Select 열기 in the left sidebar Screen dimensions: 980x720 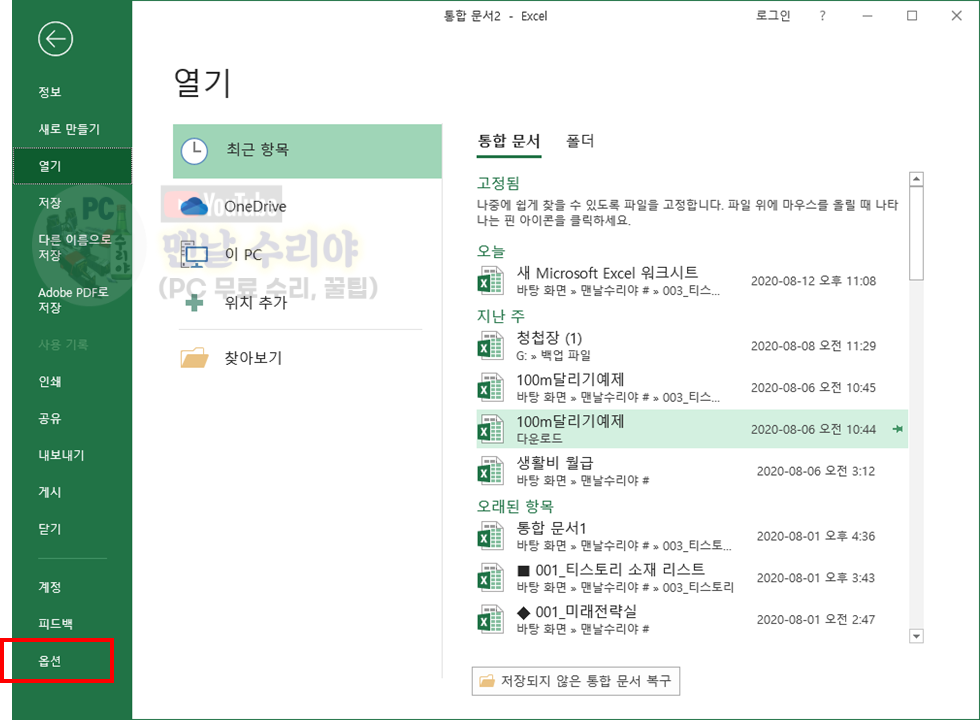click(72, 166)
